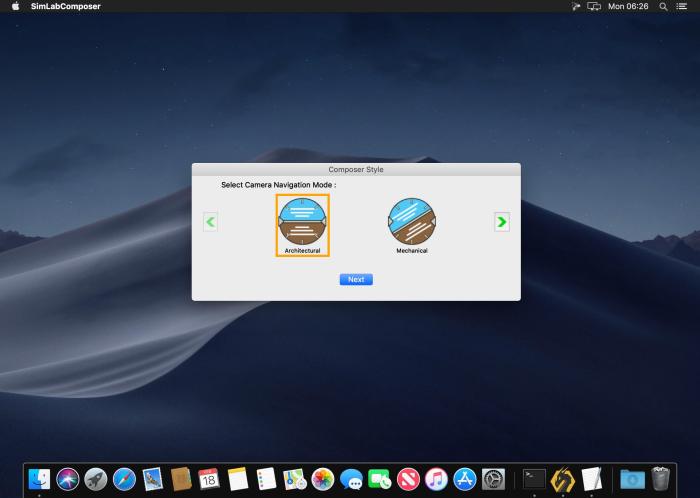Image resolution: width=700 pixels, height=498 pixels.
Task: Open the App Store dock icon
Action: point(465,479)
